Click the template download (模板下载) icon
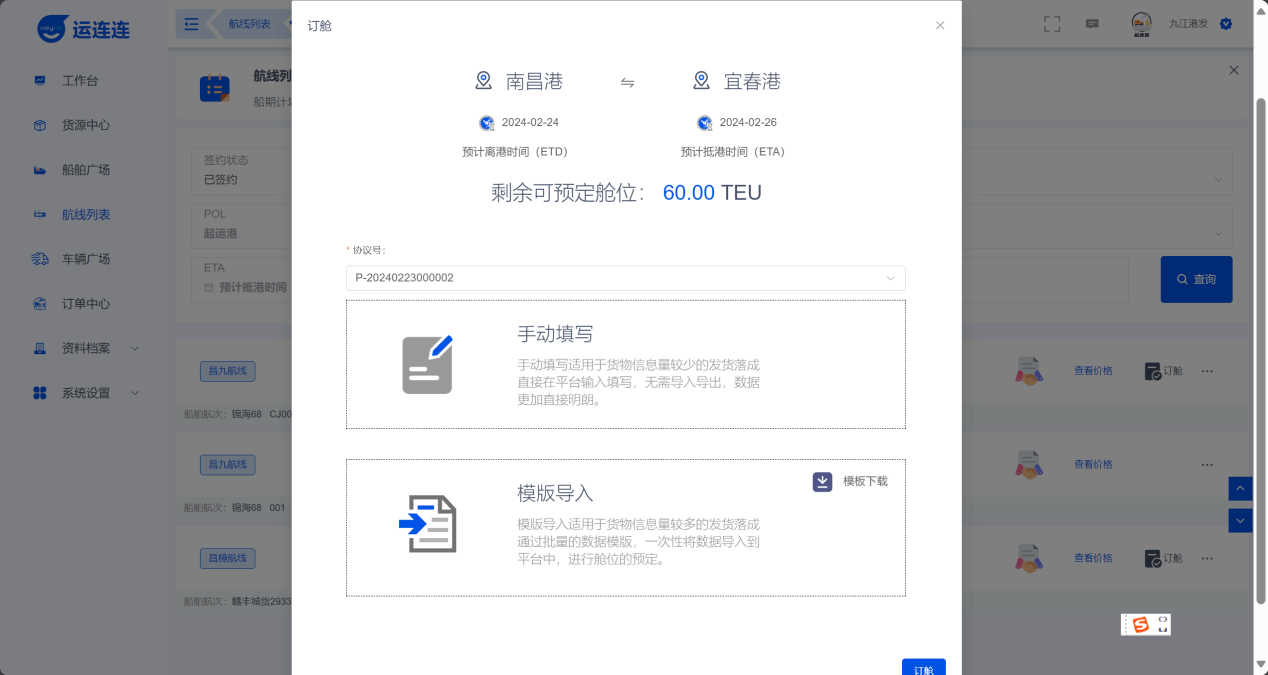 822,482
